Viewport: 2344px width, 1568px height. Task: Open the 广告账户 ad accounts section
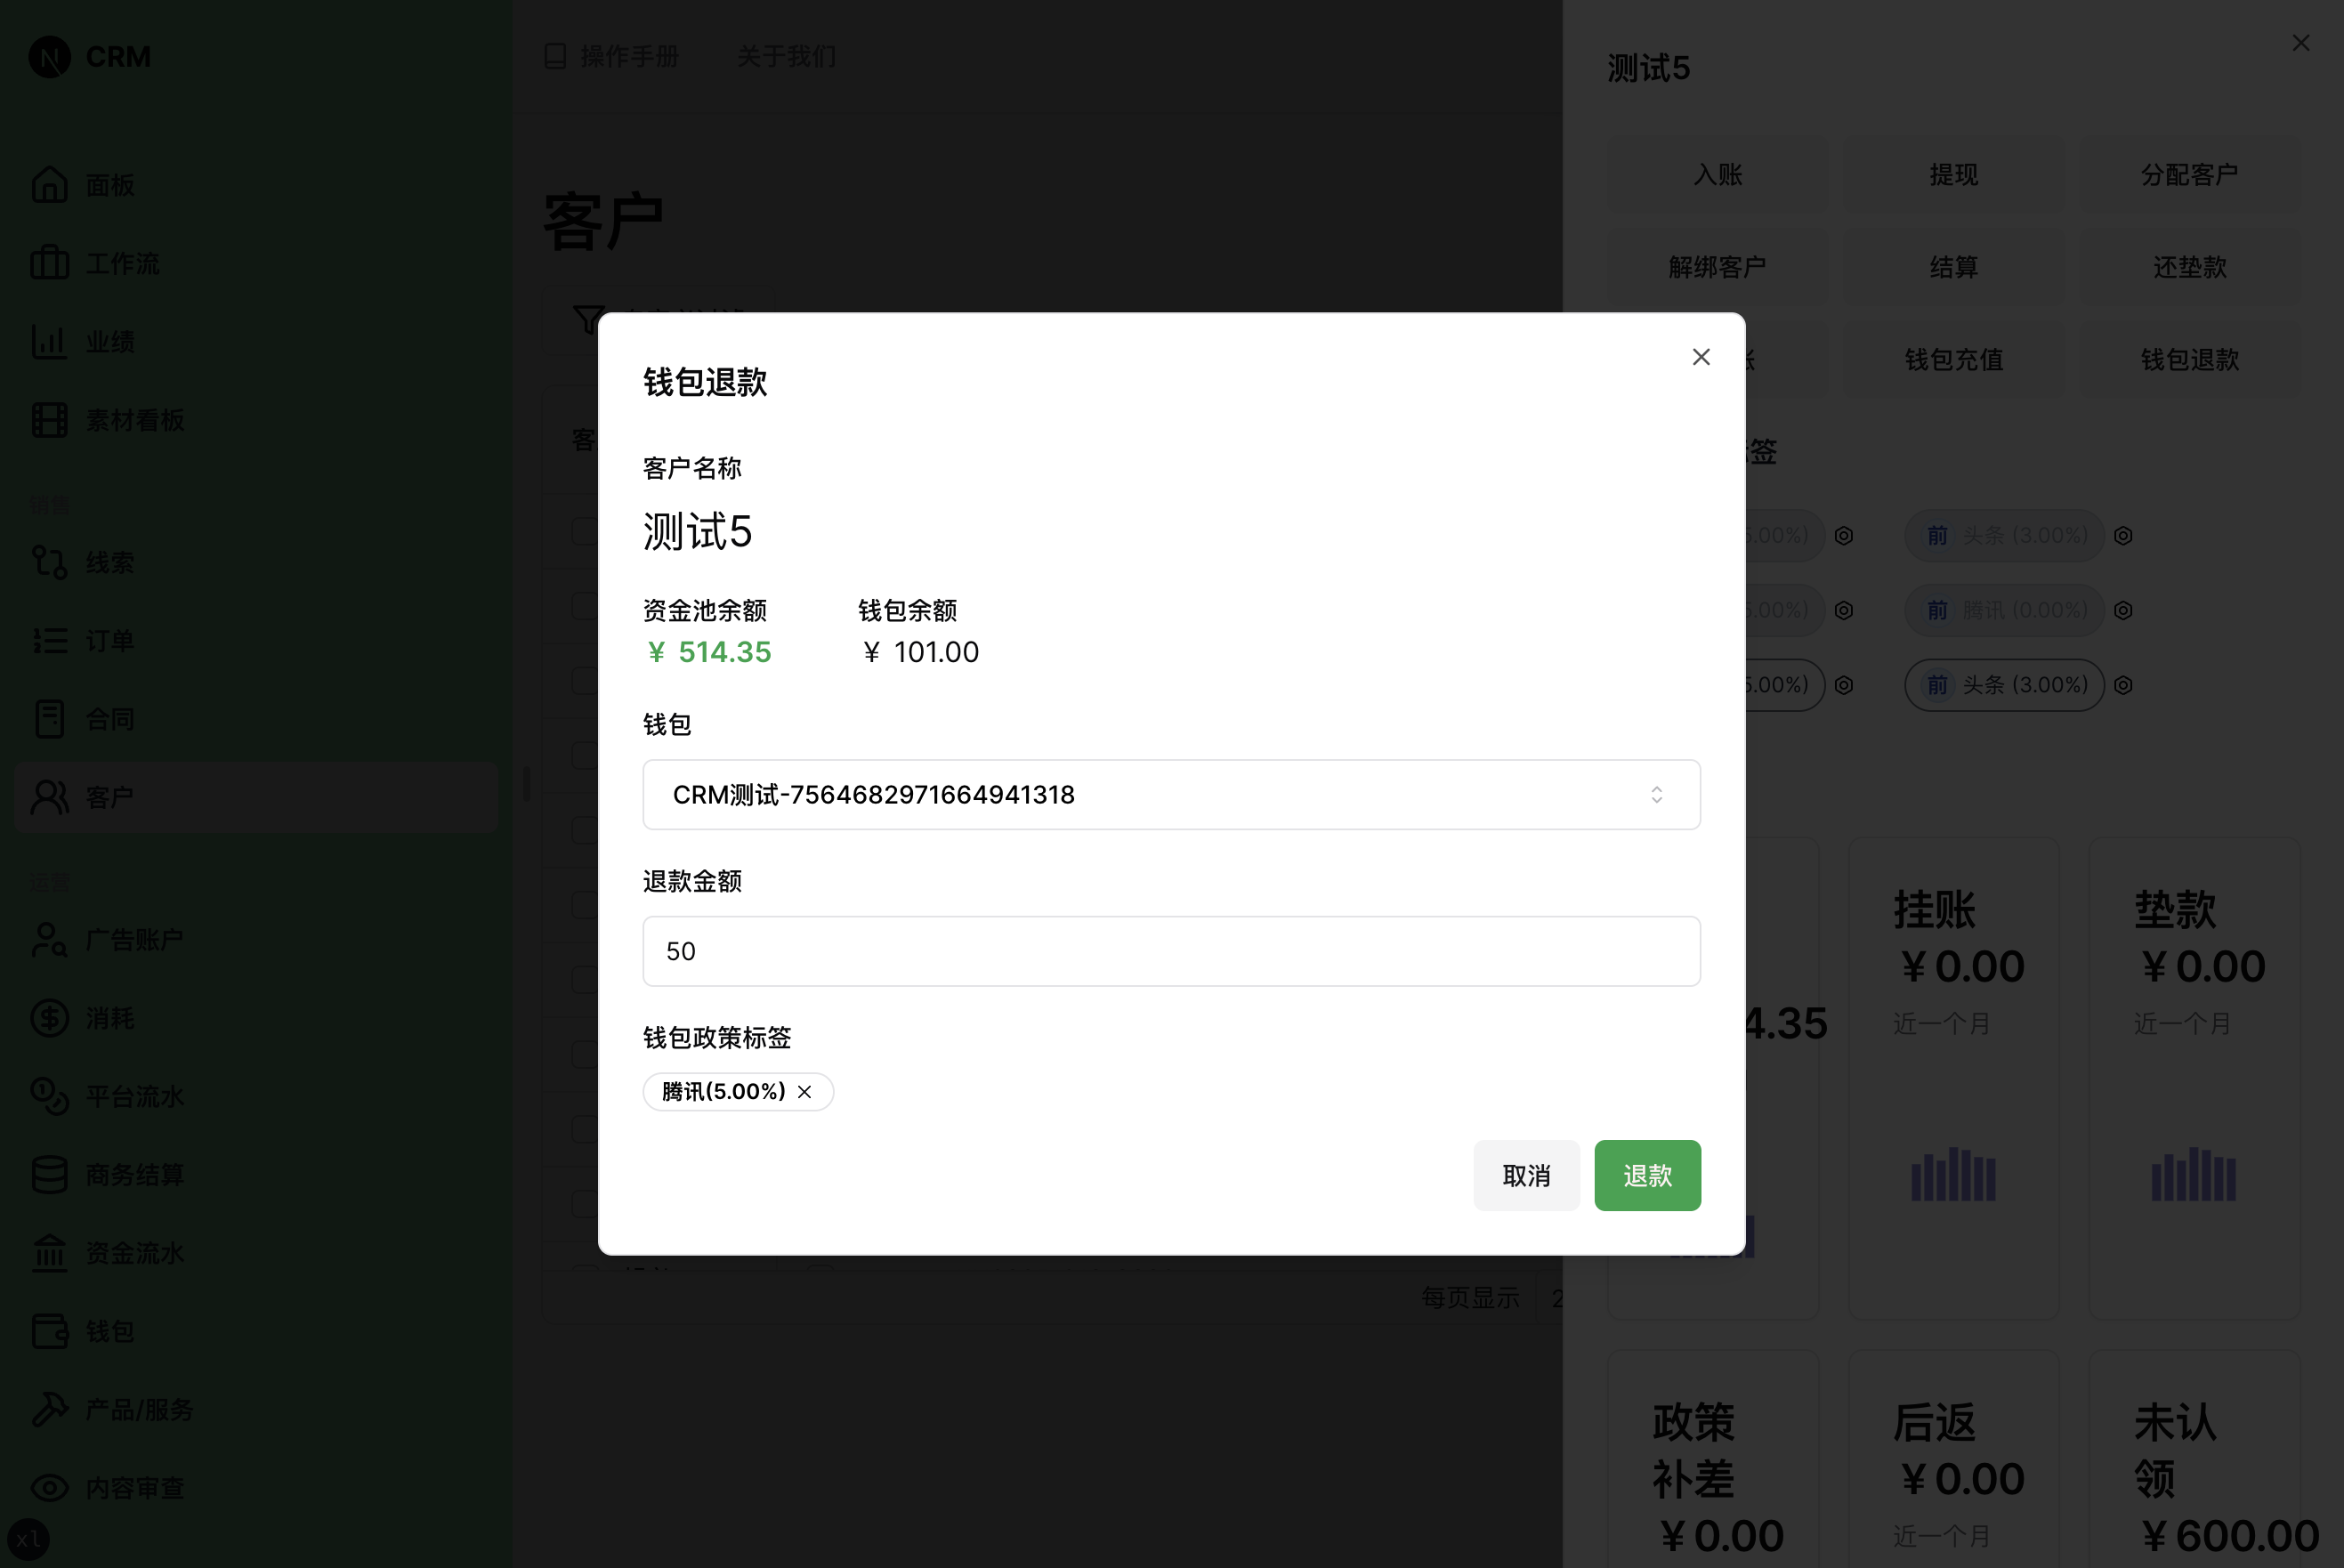pyautogui.click(x=50, y=939)
